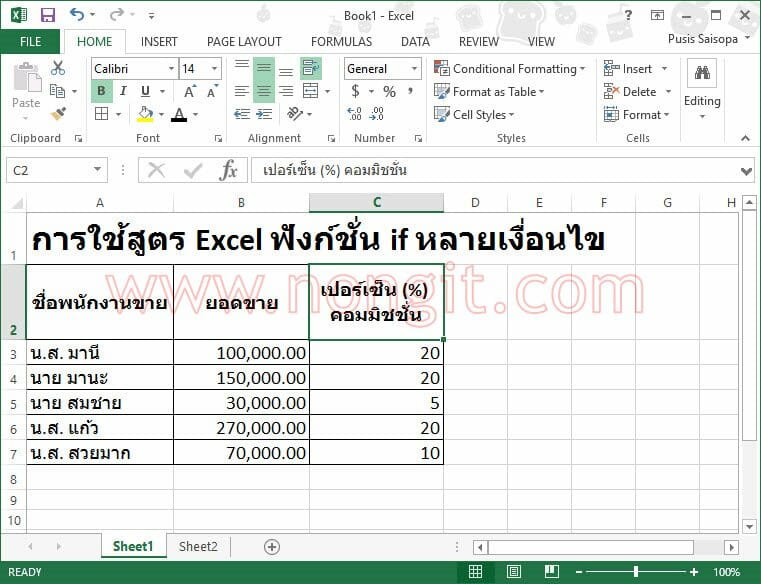Toggle Underline formatting
Screen dimensions: 761x584
click(x=145, y=91)
